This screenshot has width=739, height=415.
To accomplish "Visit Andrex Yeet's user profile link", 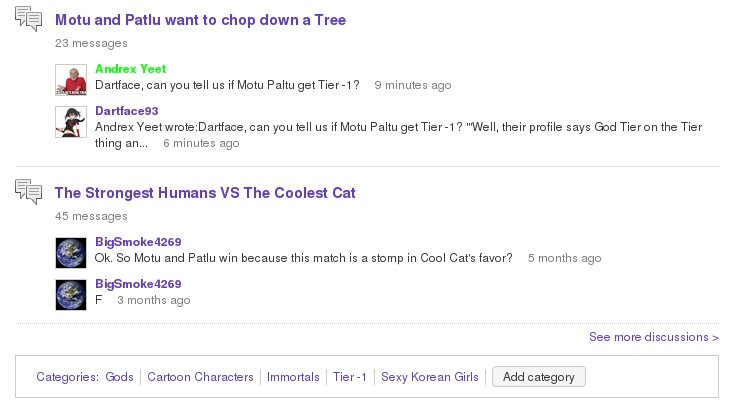I will pyautogui.click(x=130, y=69).
